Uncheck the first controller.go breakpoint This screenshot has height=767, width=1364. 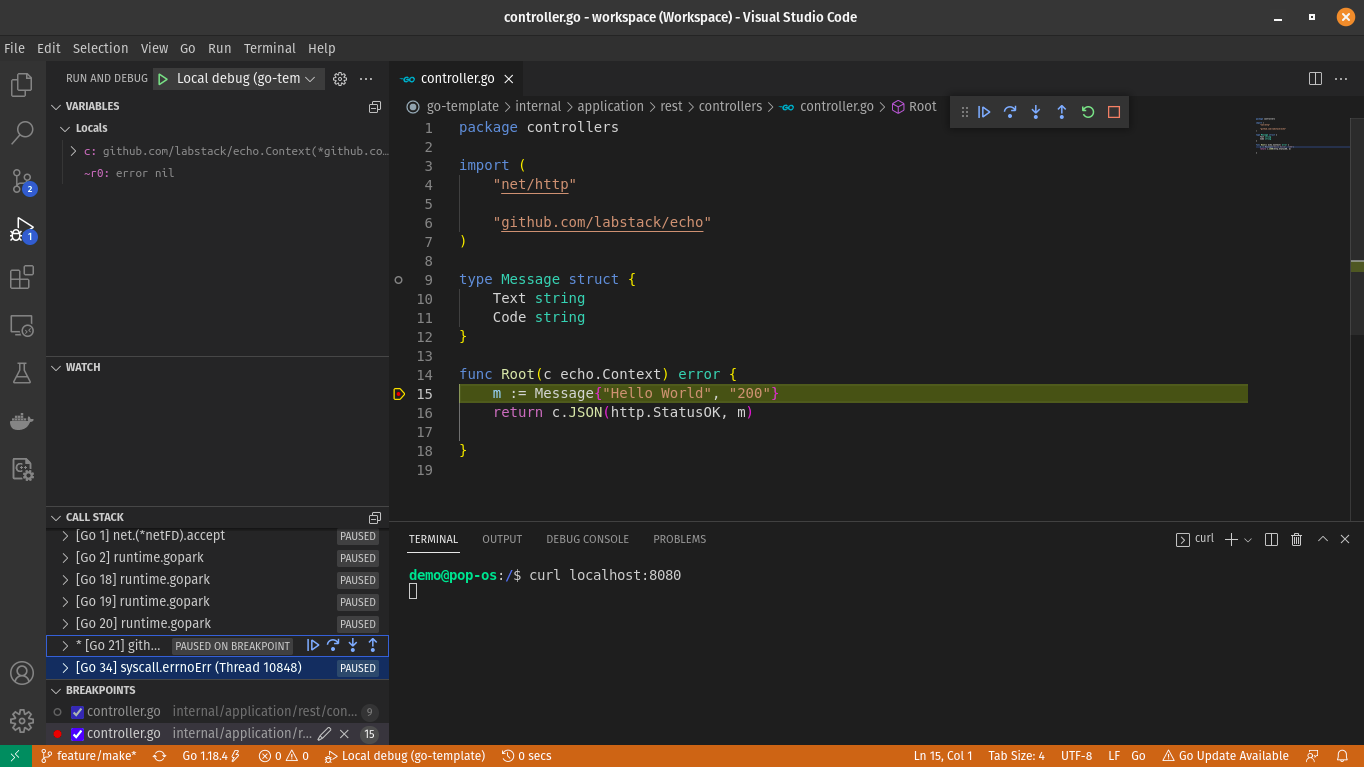pyautogui.click(x=76, y=711)
